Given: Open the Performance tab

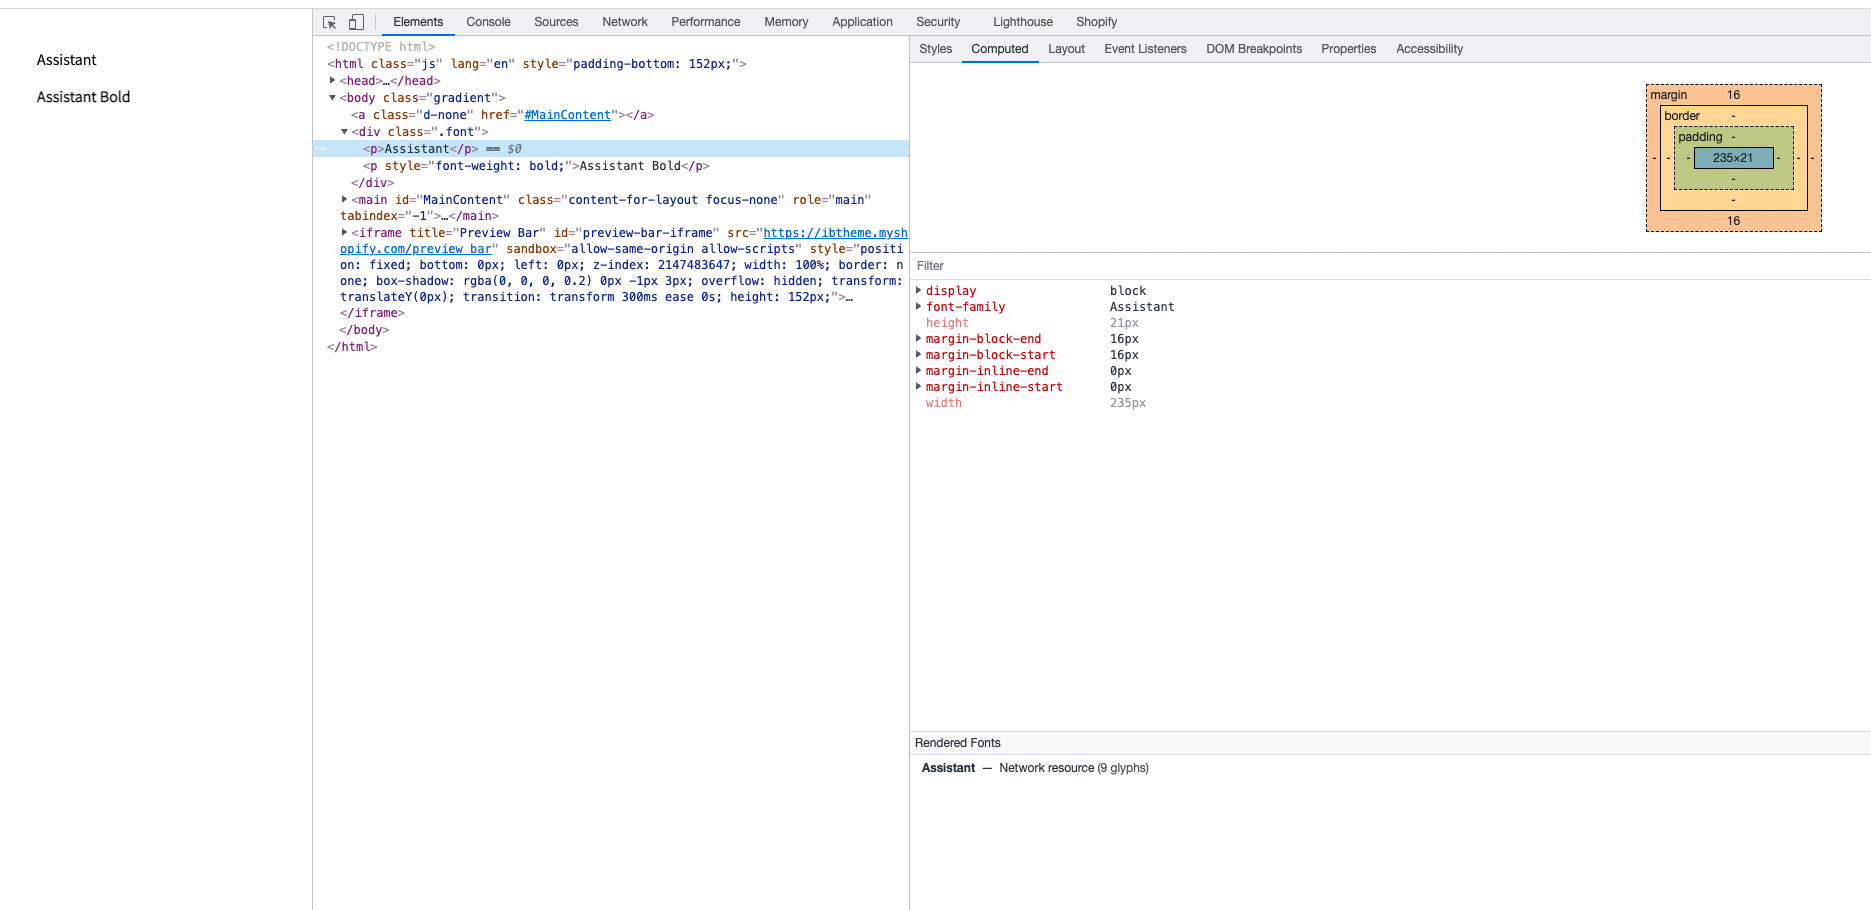Looking at the screenshot, I should [x=706, y=22].
